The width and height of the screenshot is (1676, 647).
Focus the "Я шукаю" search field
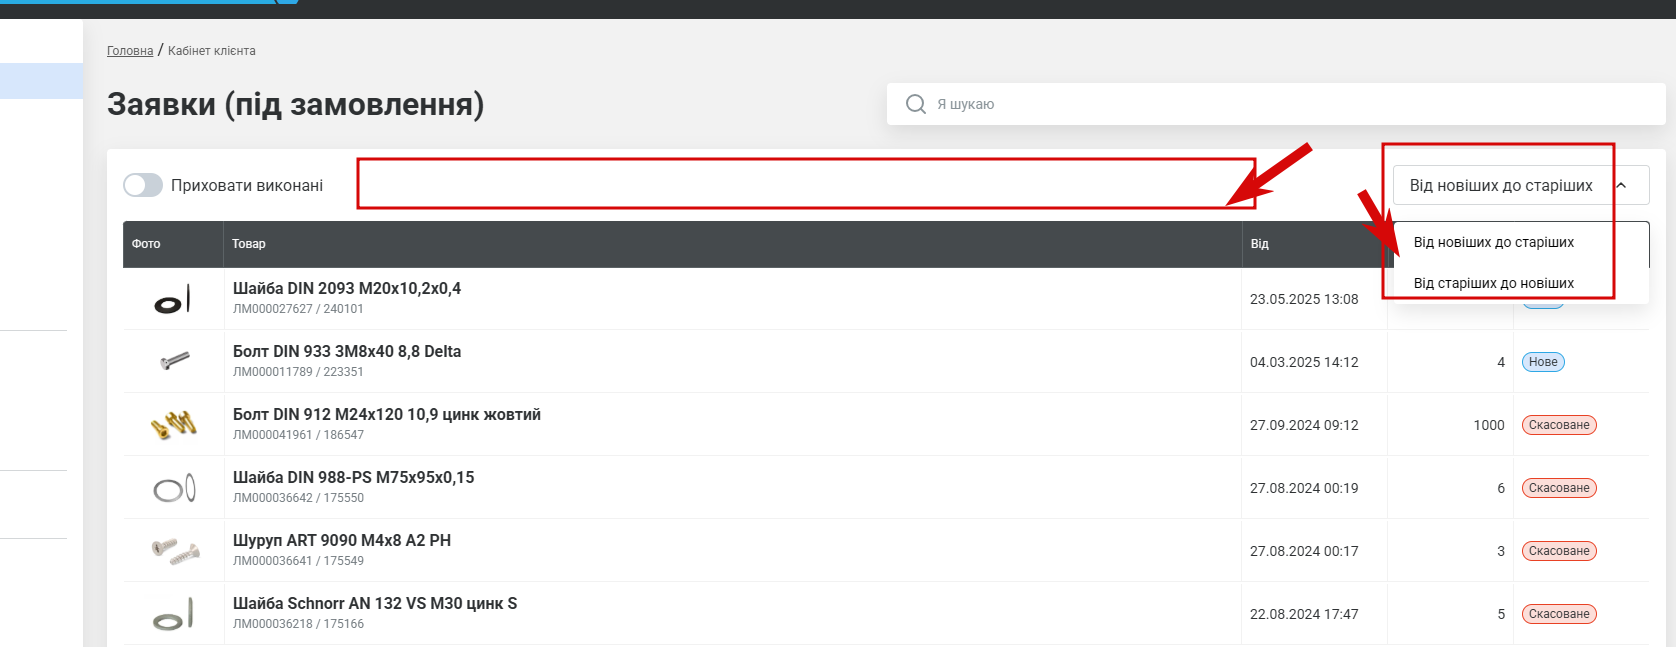pyautogui.click(x=1290, y=104)
